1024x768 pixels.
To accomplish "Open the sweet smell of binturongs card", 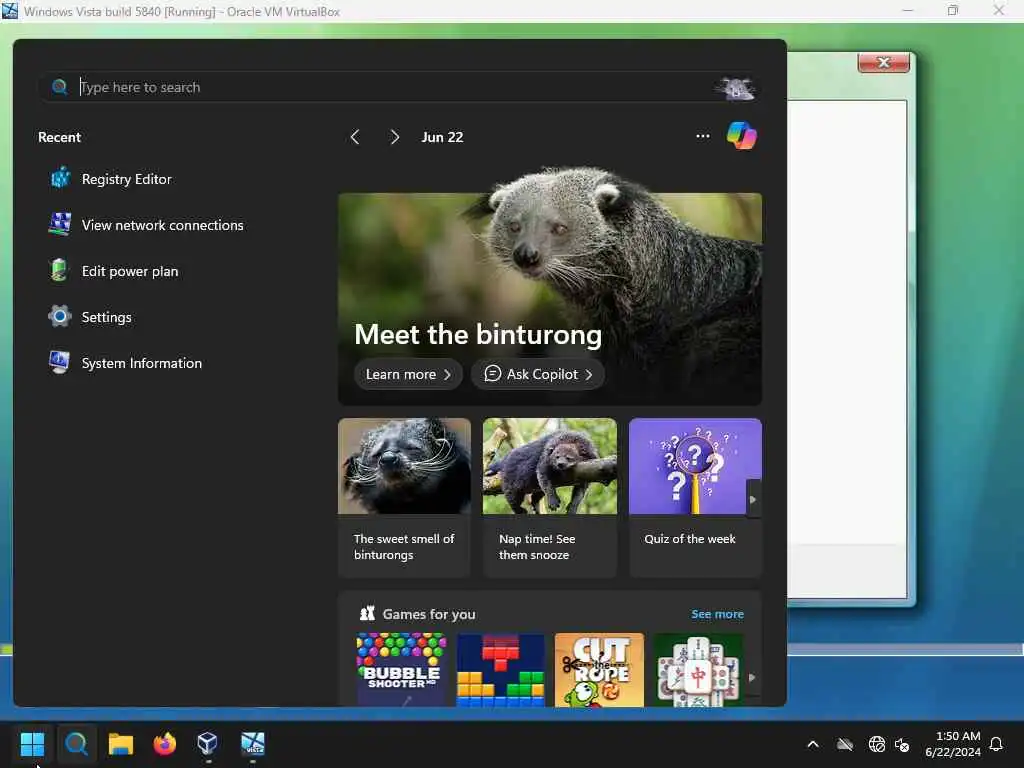I will coord(404,497).
